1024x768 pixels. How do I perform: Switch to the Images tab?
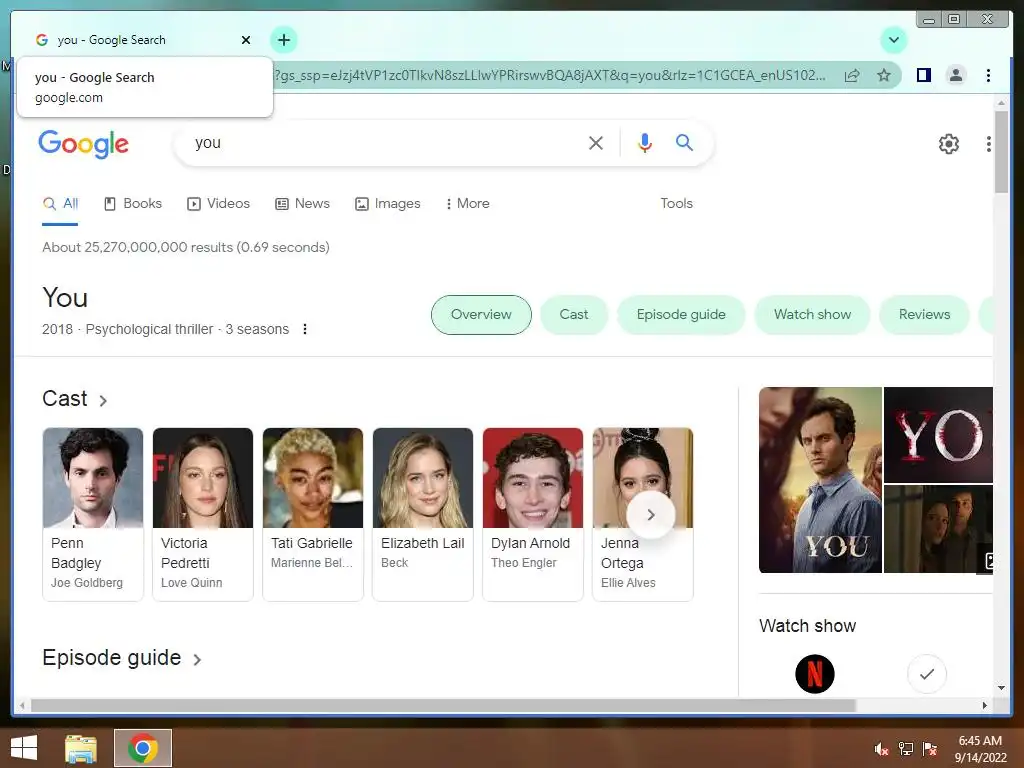click(x=388, y=204)
